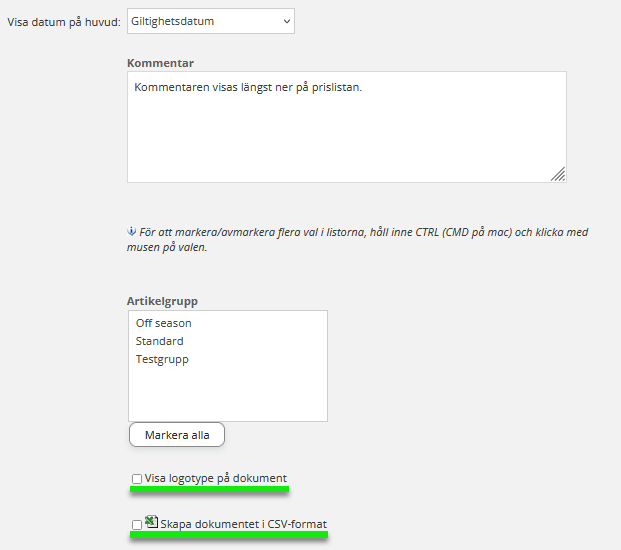Click the 'Kommentaren visas längst ner' text line
The image size is (621, 550).
248,88
